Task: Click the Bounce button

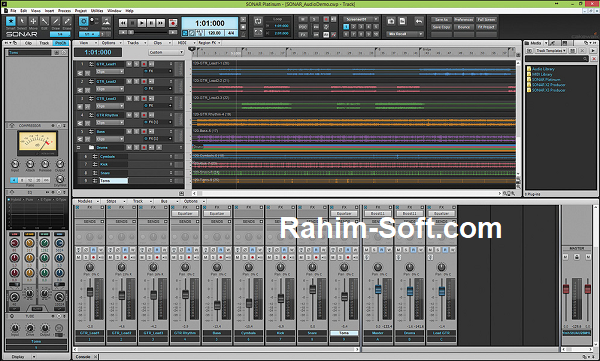Action: 464,27
